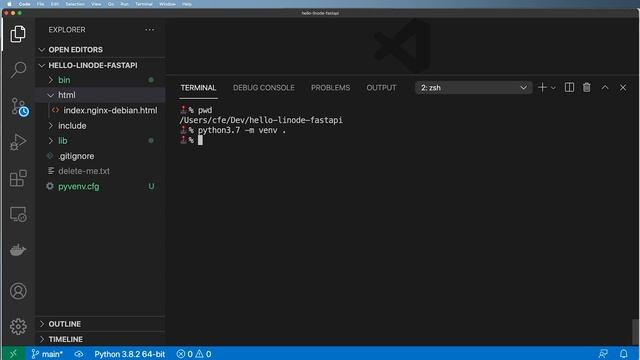Click the python3.7 -m venv . line
Image resolution: width=640 pixels, height=360 pixels.
click(x=242, y=130)
